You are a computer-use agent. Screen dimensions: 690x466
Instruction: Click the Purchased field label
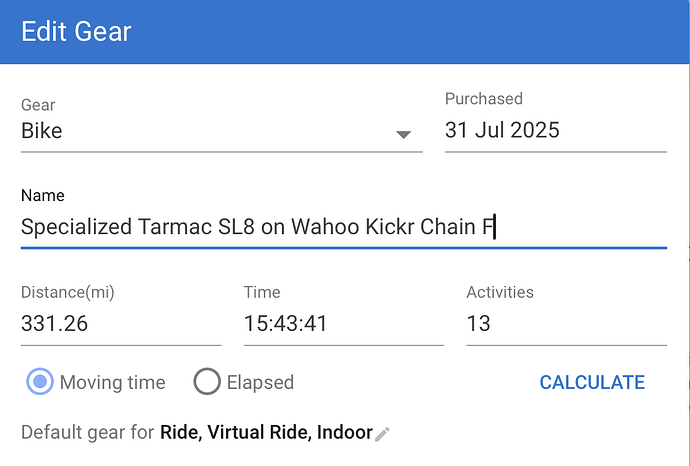(484, 99)
